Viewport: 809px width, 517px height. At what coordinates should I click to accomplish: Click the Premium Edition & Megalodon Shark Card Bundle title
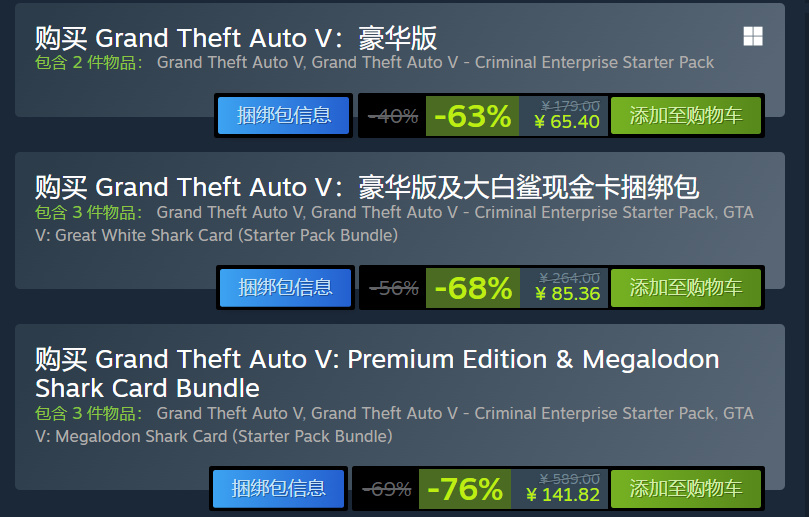[376, 373]
